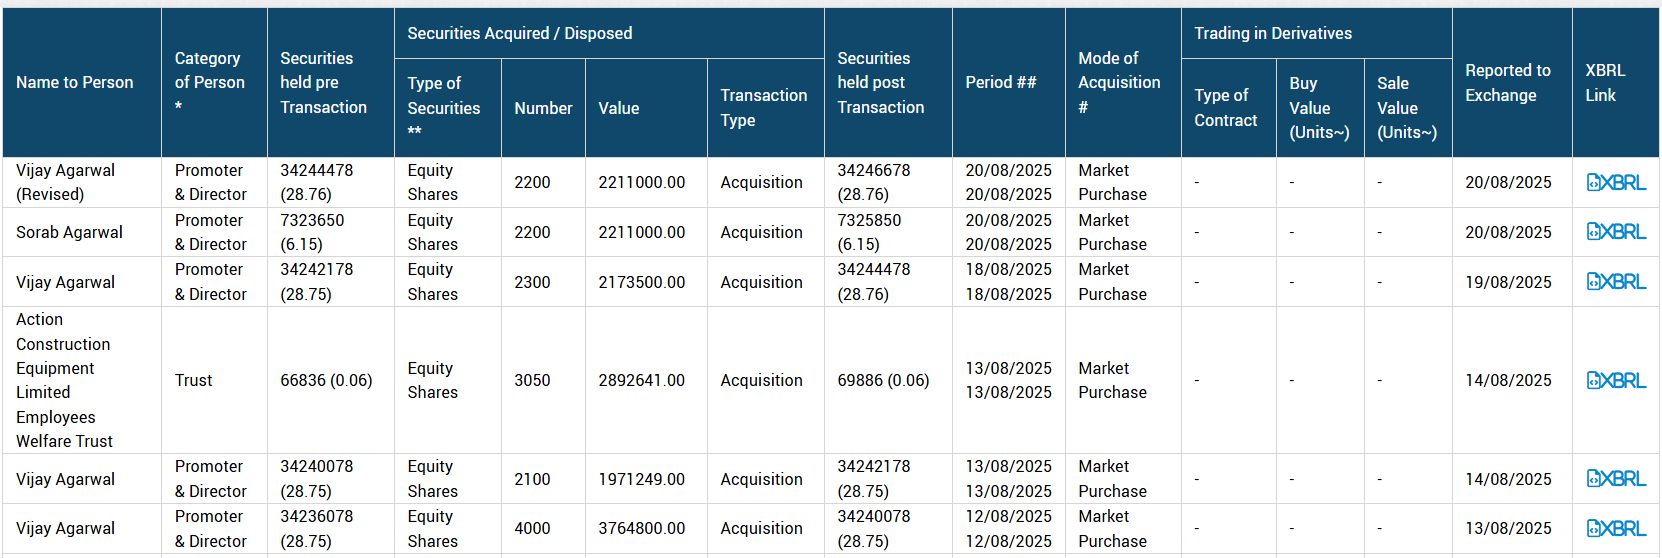Click the Trading in Derivatives group header
1662x558 pixels.
(1273, 33)
